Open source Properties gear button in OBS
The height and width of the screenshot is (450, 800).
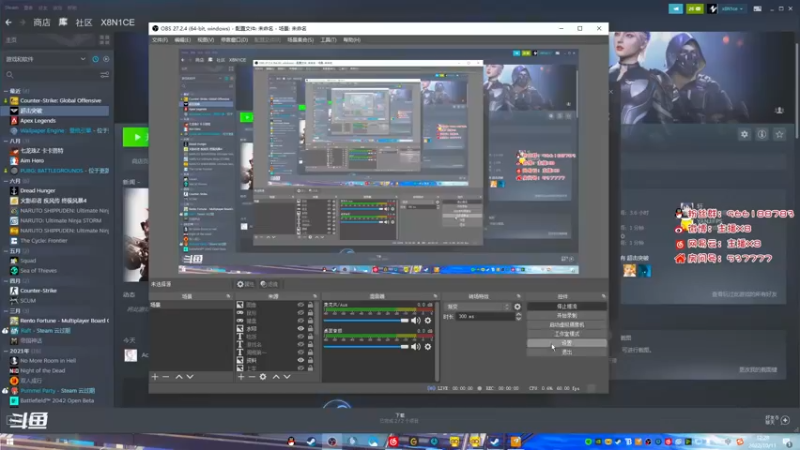click(245, 284)
